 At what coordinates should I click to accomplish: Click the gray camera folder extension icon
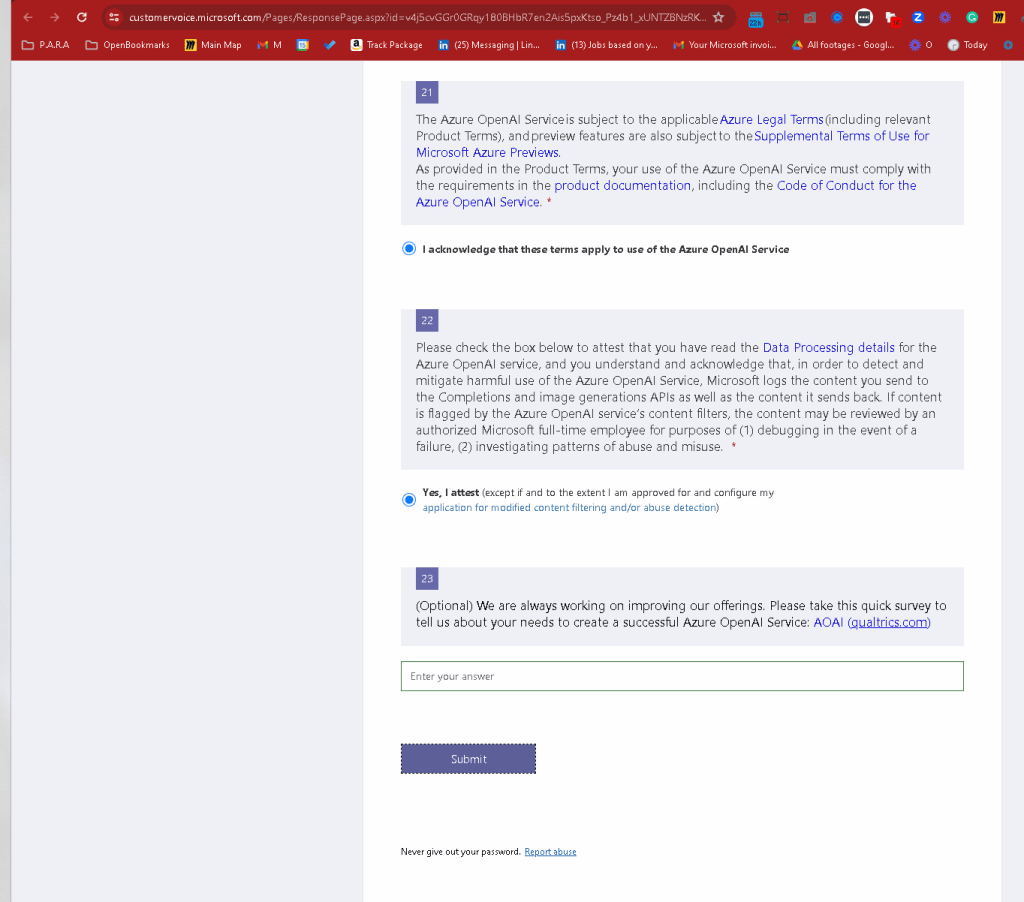(810, 18)
